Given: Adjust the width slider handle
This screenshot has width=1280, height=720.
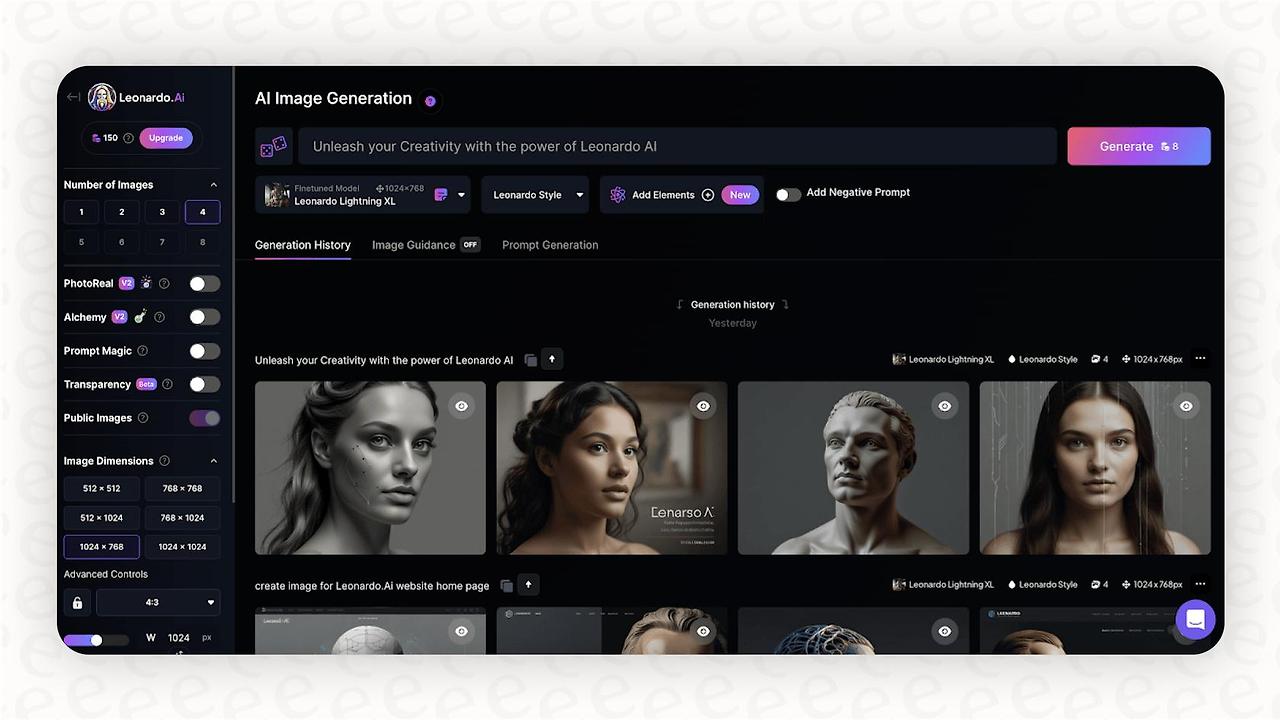Looking at the screenshot, I should click(x=96, y=640).
